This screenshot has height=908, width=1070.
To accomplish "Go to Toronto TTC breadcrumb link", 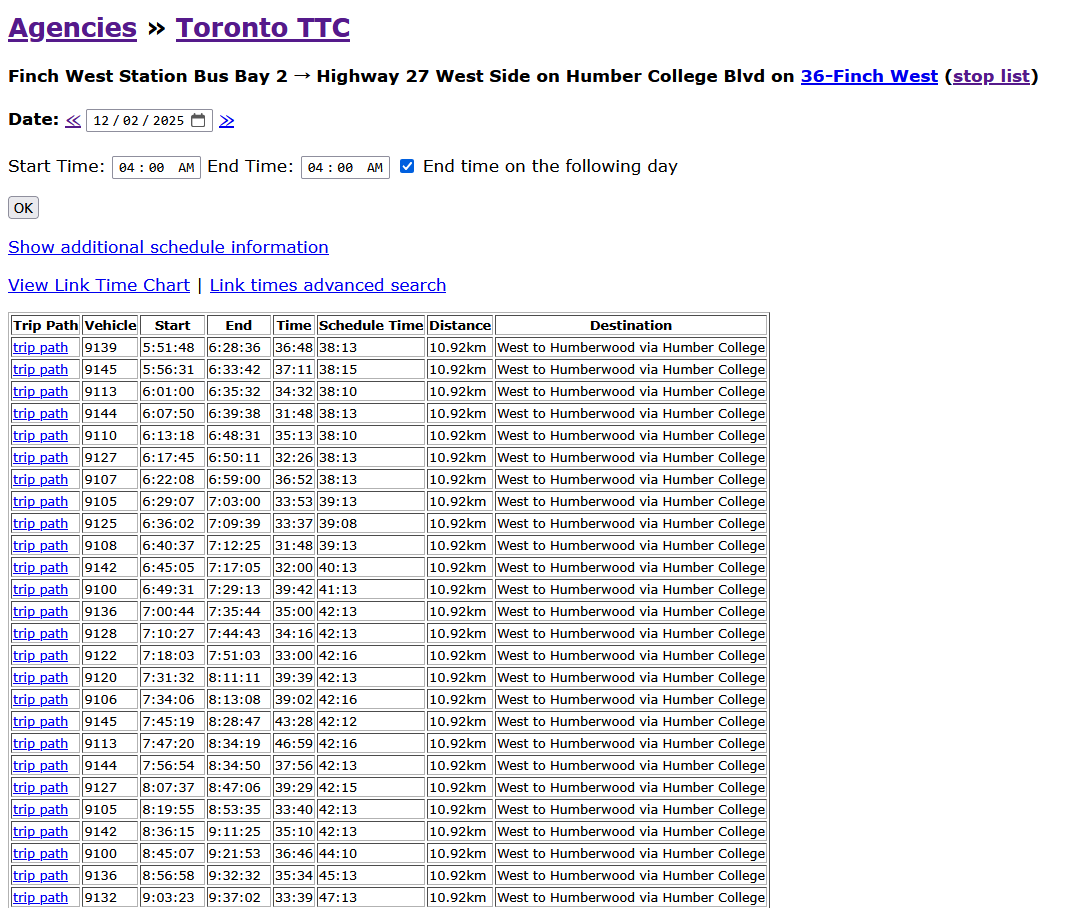I will click(x=263, y=28).
